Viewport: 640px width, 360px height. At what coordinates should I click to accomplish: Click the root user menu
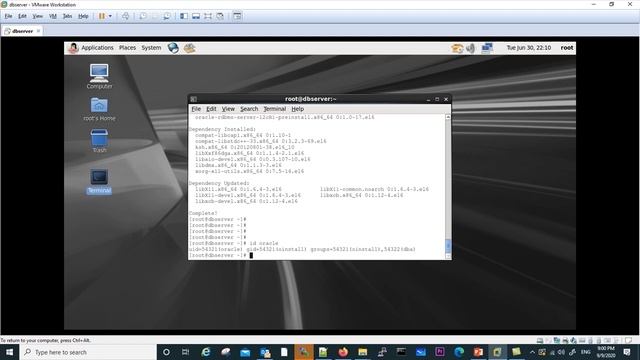[x=567, y=48]
